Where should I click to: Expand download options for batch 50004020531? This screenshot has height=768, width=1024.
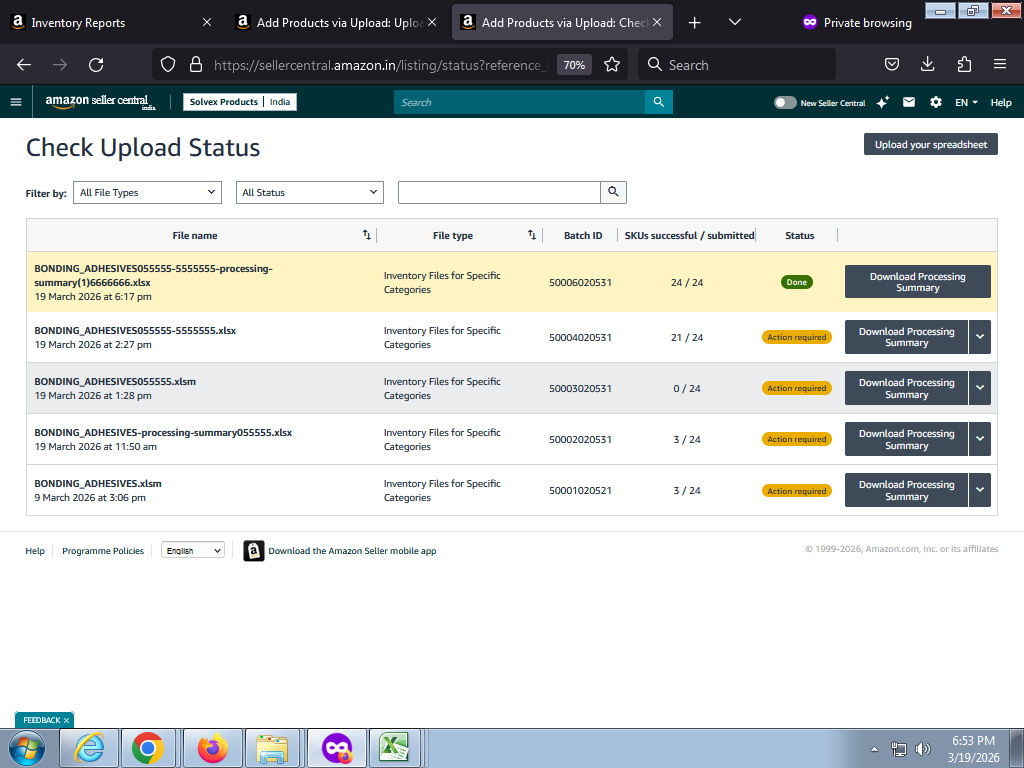(x=980, y=337)
